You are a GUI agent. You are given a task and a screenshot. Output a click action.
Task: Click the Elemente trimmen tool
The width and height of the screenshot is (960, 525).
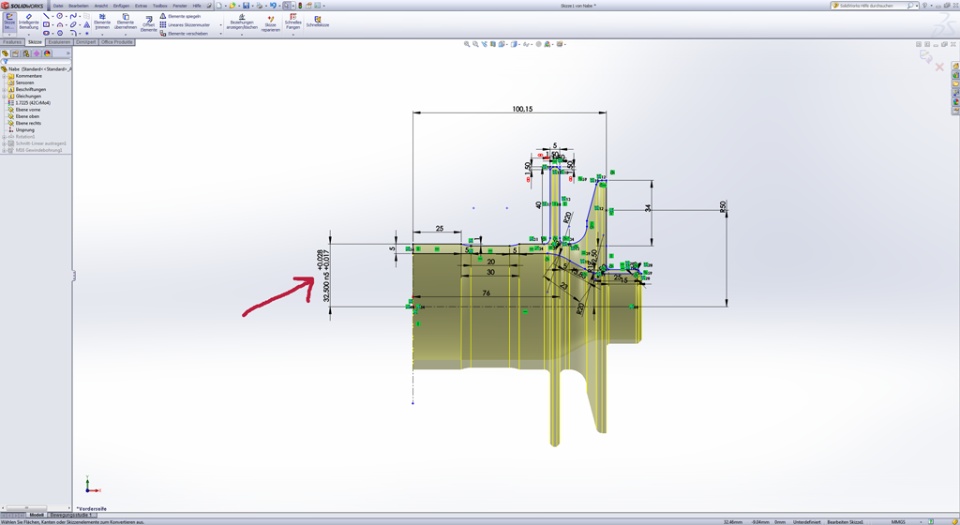tap(102, 22)
